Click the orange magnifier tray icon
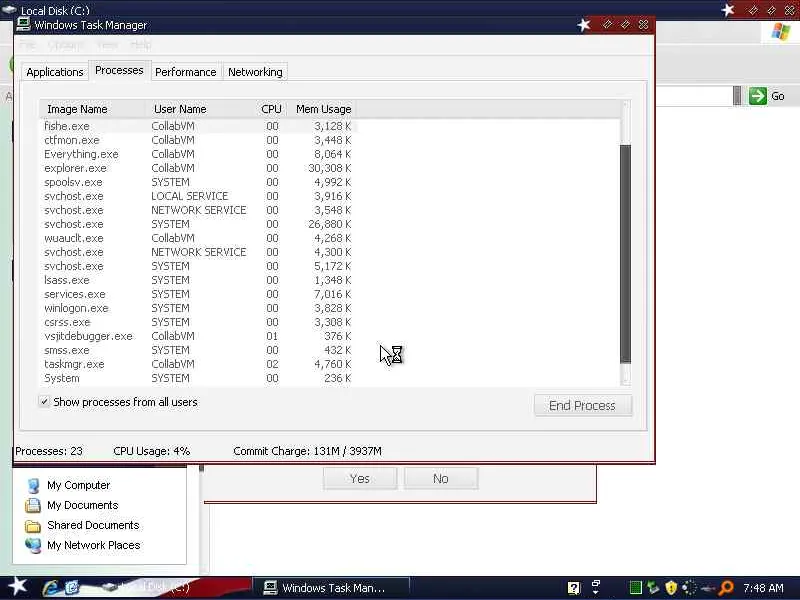This screenshot has height=600, width=800. pyautogui.click(x=726, y=588)
